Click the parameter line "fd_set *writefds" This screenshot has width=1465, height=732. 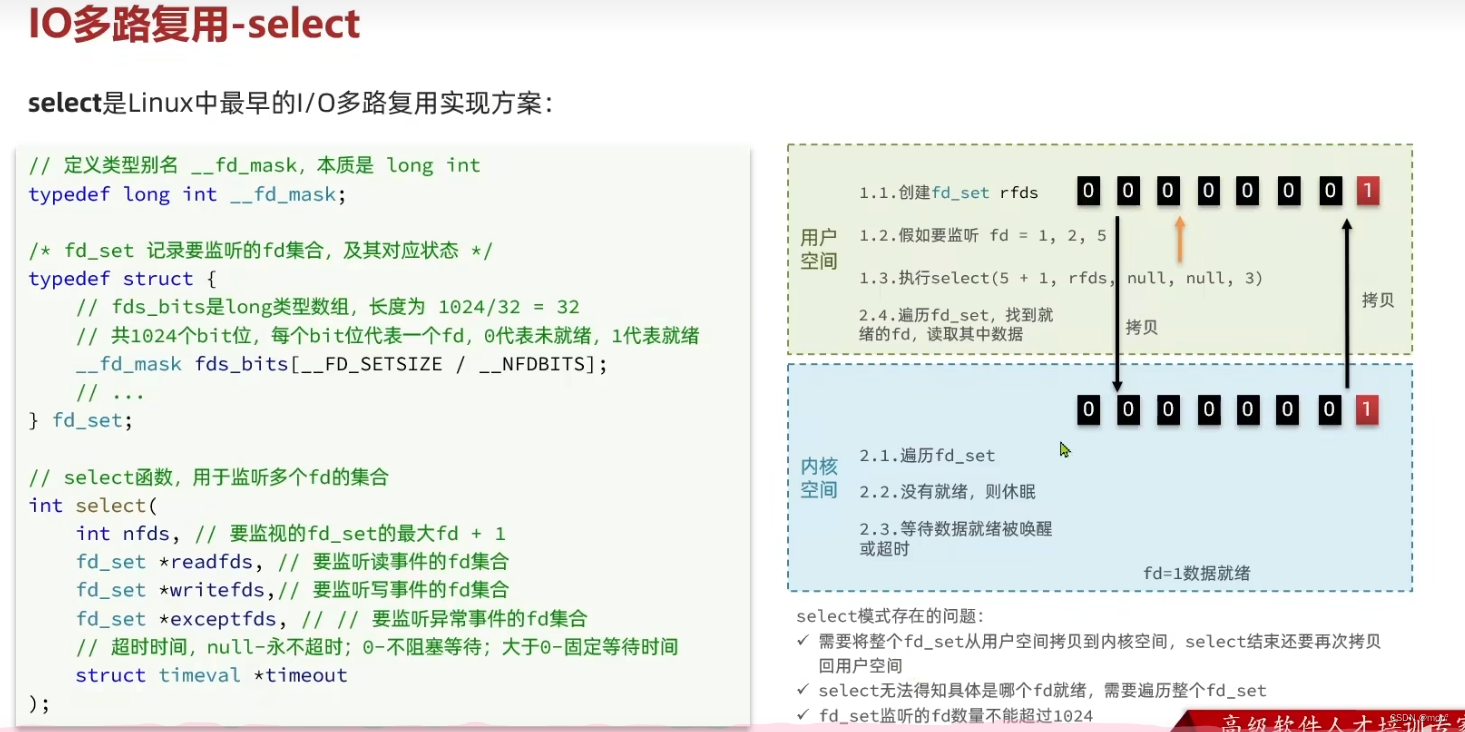pyautogui.click(x=292, y=590)
